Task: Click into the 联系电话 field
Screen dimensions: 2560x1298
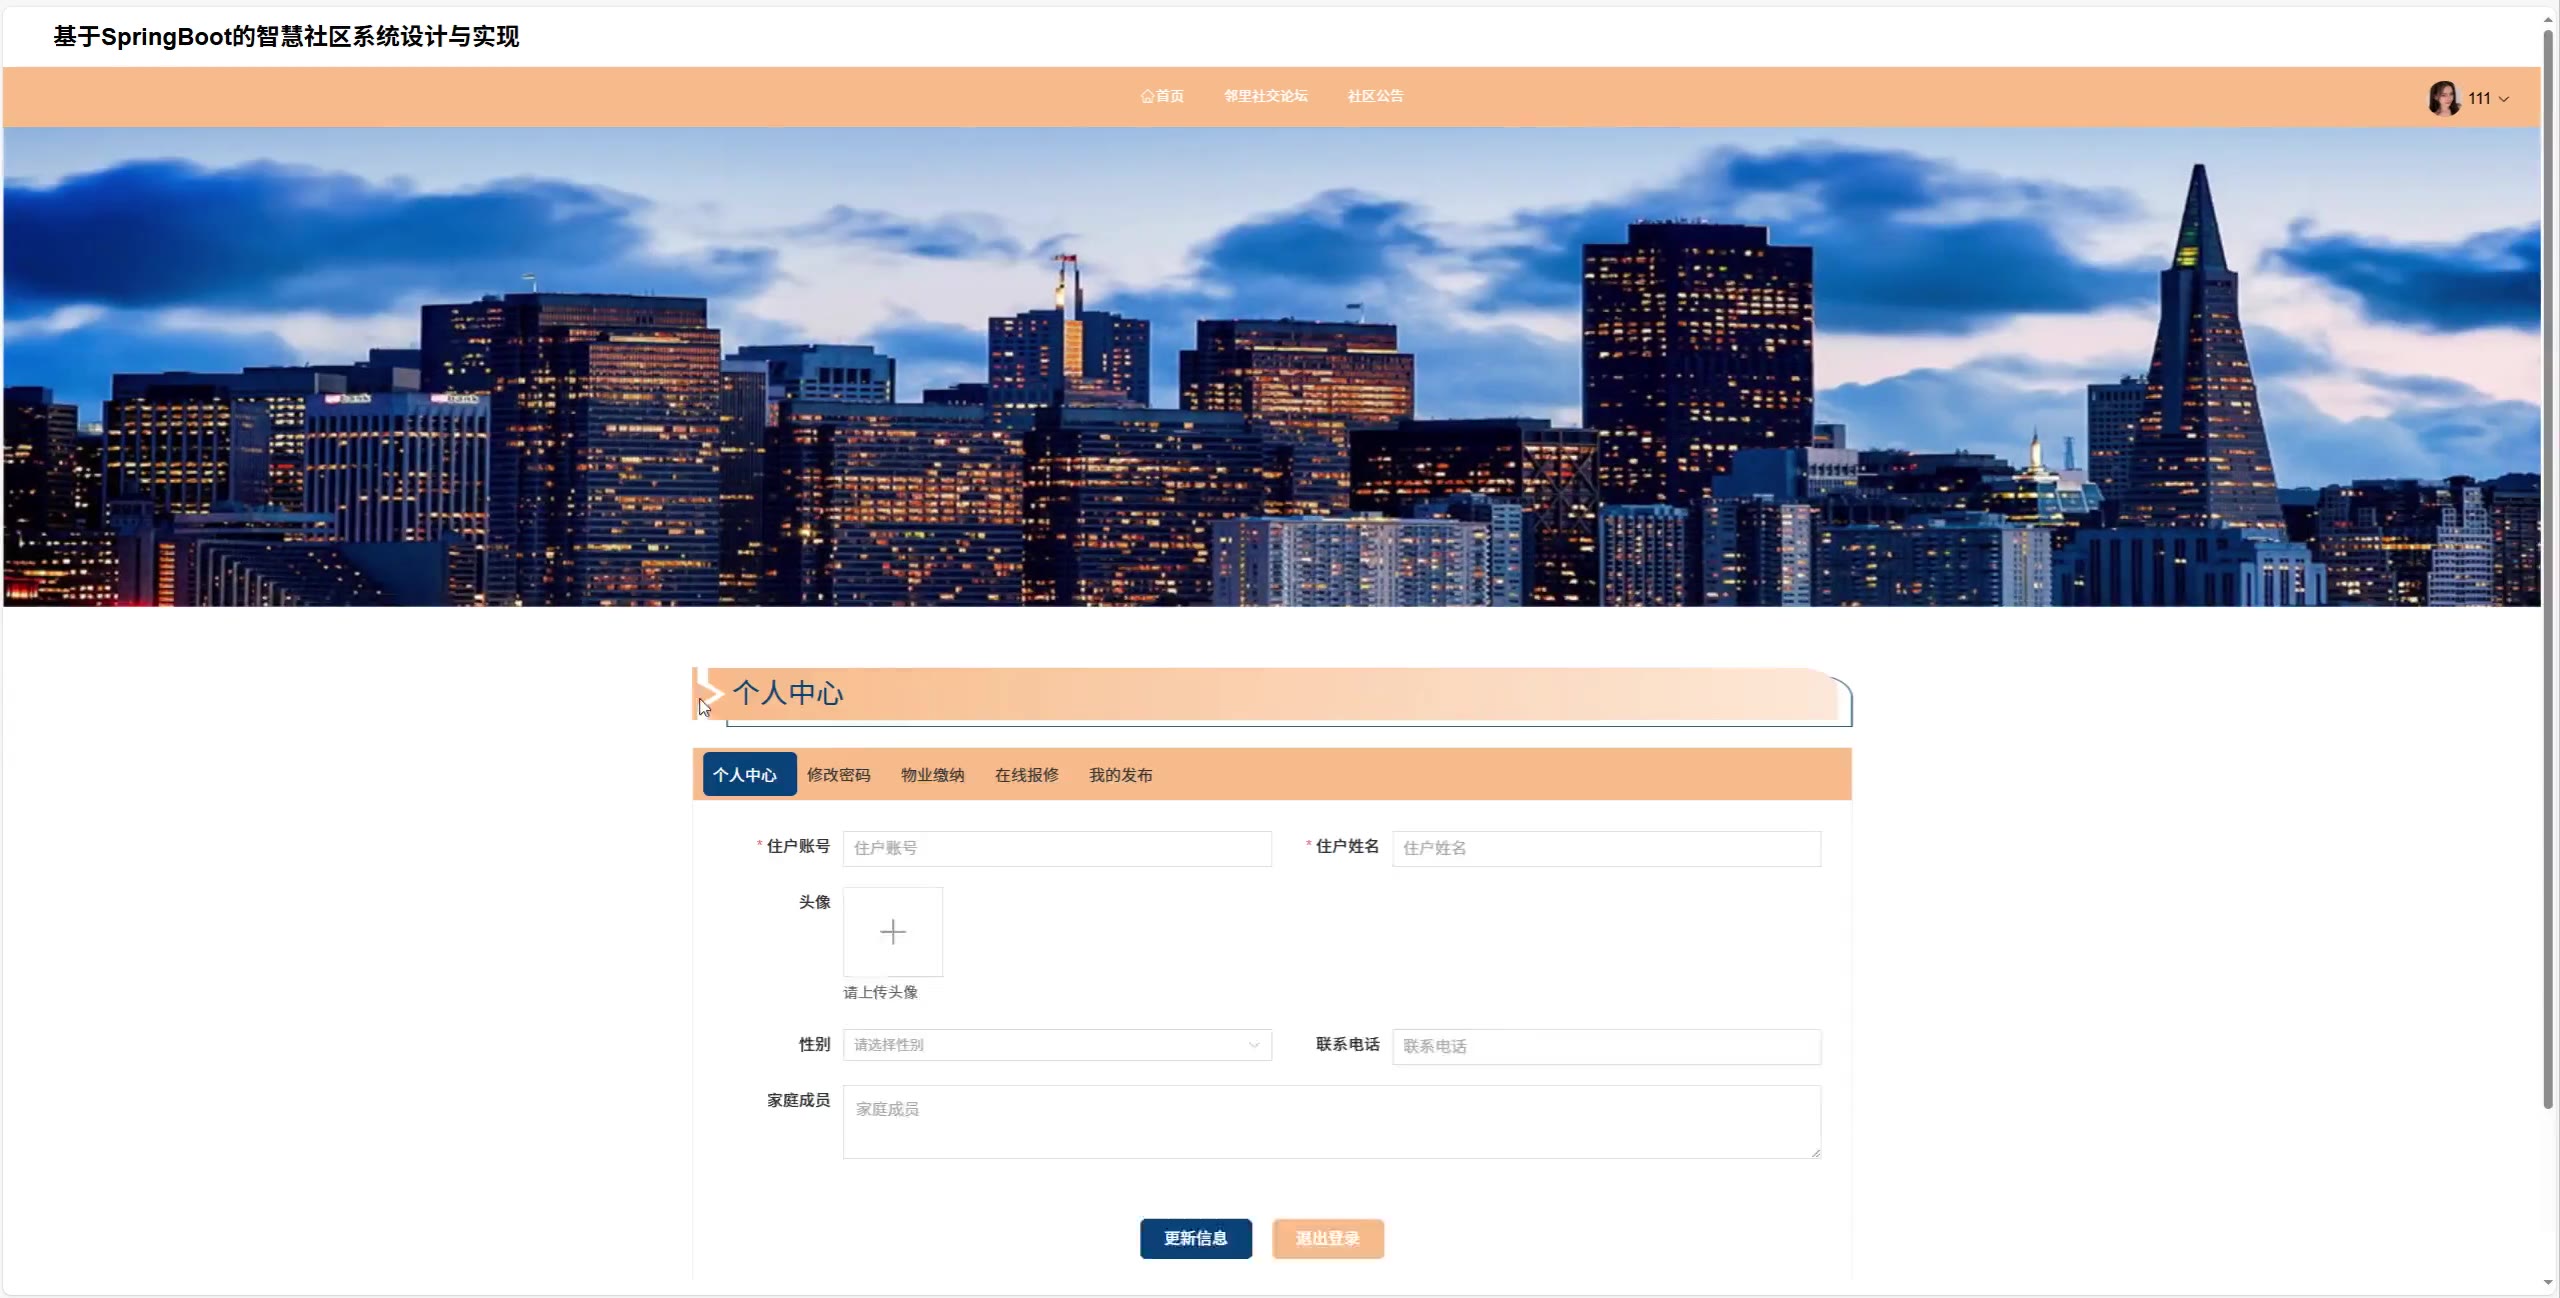Action: (1606, 1046)
